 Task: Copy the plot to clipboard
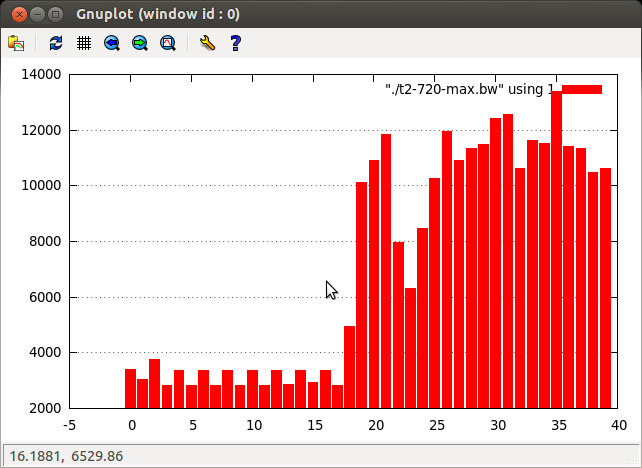point(16,43)
